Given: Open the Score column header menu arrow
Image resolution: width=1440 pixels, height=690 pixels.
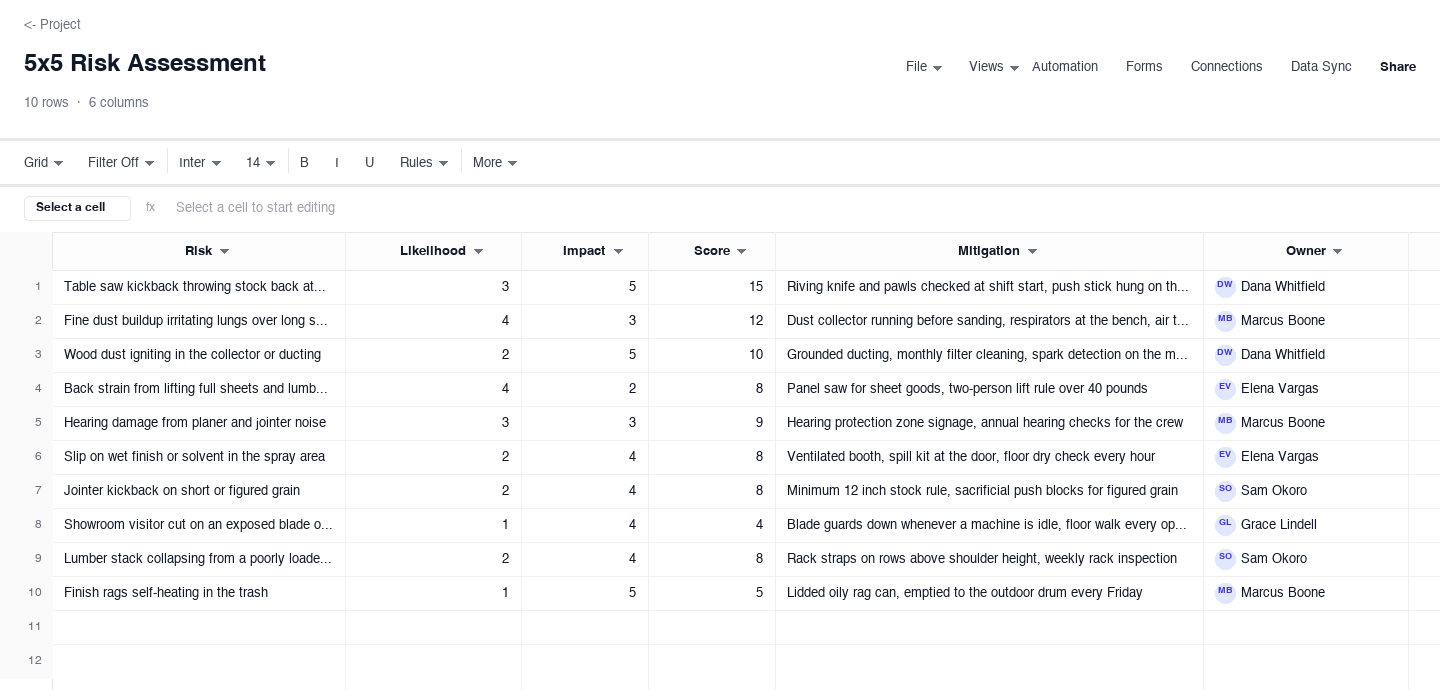Looking at the screenshot, I should pos(741,252).
